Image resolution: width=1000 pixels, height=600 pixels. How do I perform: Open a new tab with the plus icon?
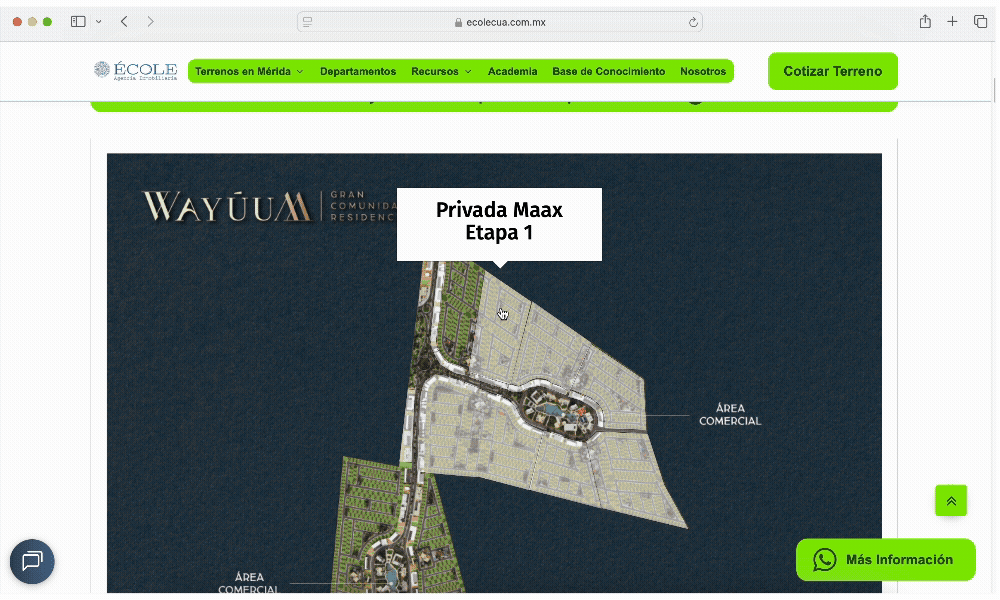coord(951,20)
